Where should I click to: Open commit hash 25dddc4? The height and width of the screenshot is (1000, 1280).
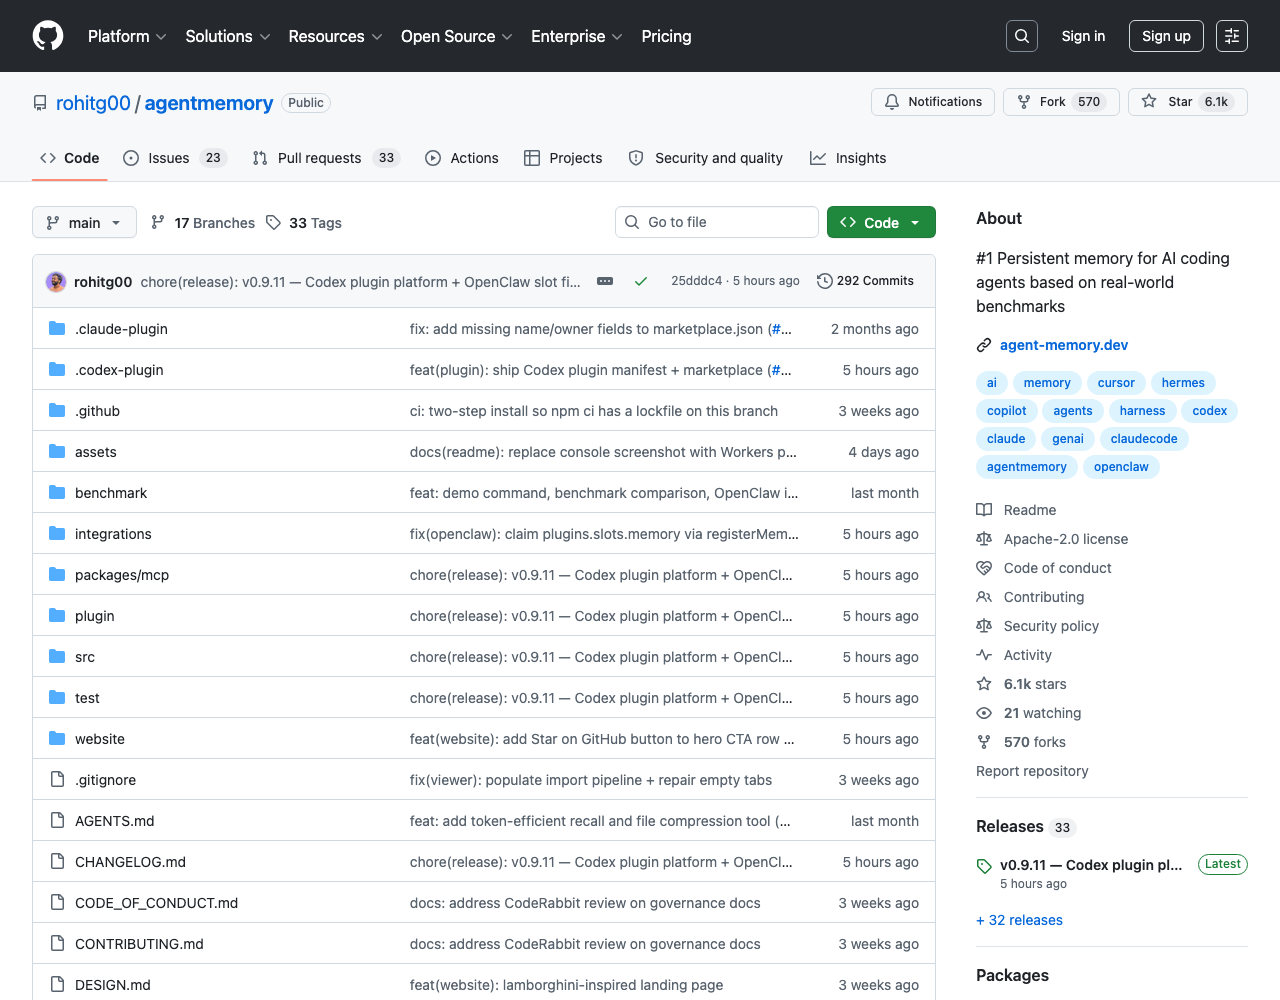(x=696, y=281)
